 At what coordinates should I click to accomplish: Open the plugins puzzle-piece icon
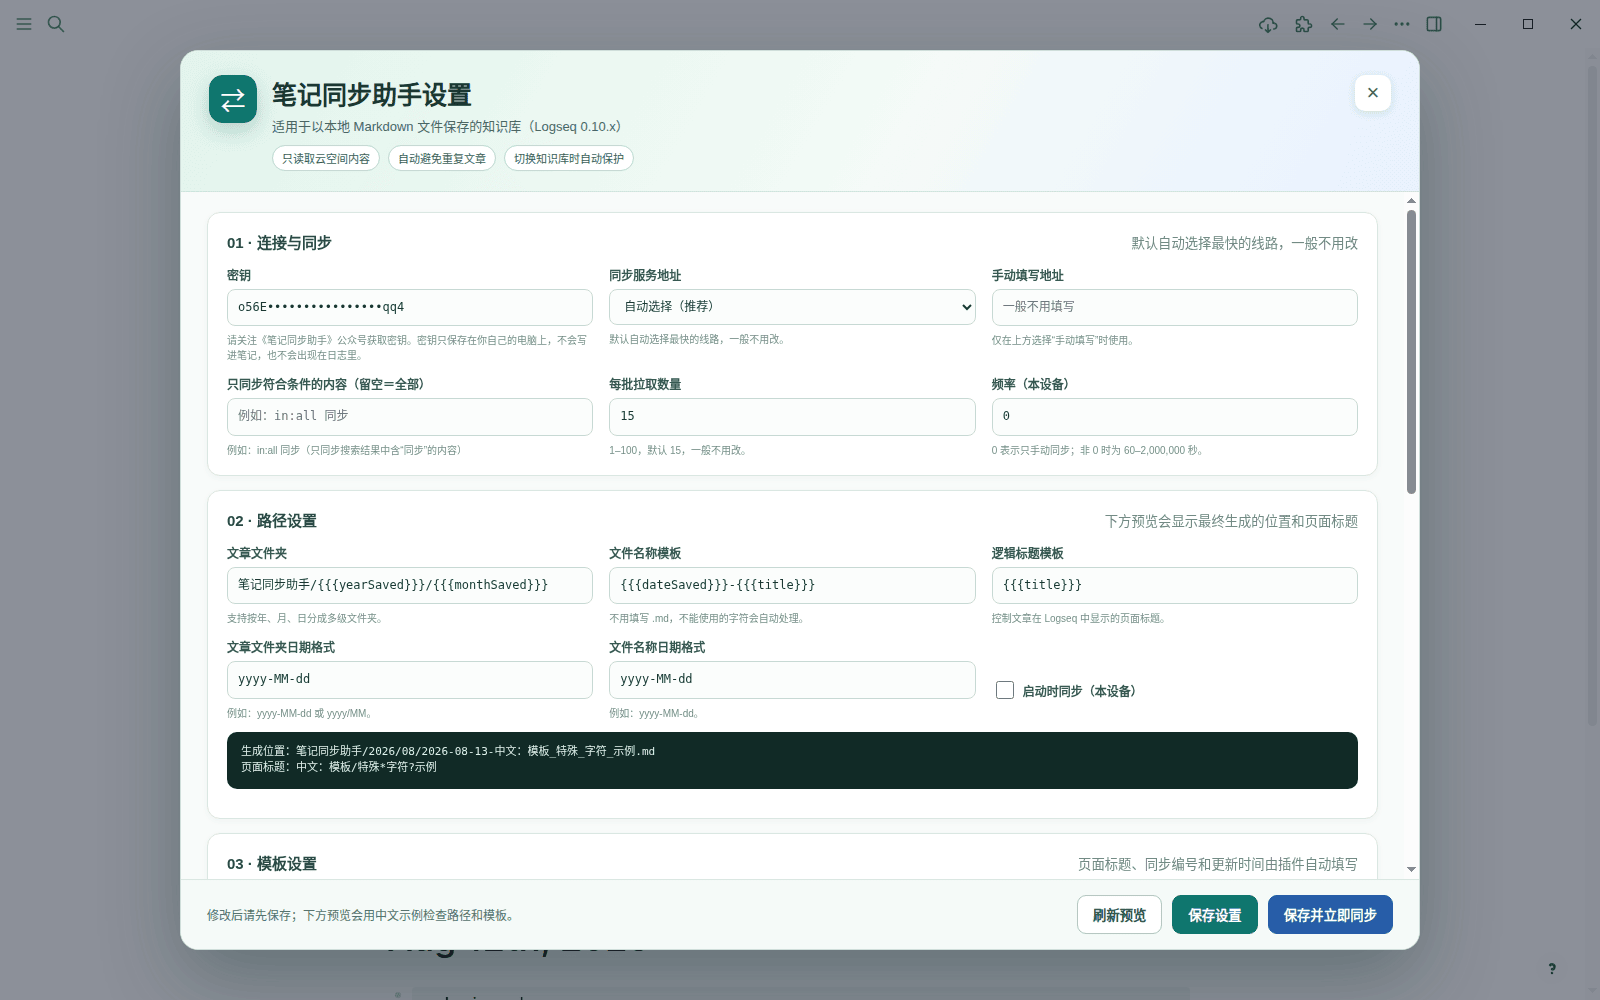click(1303, 24)
